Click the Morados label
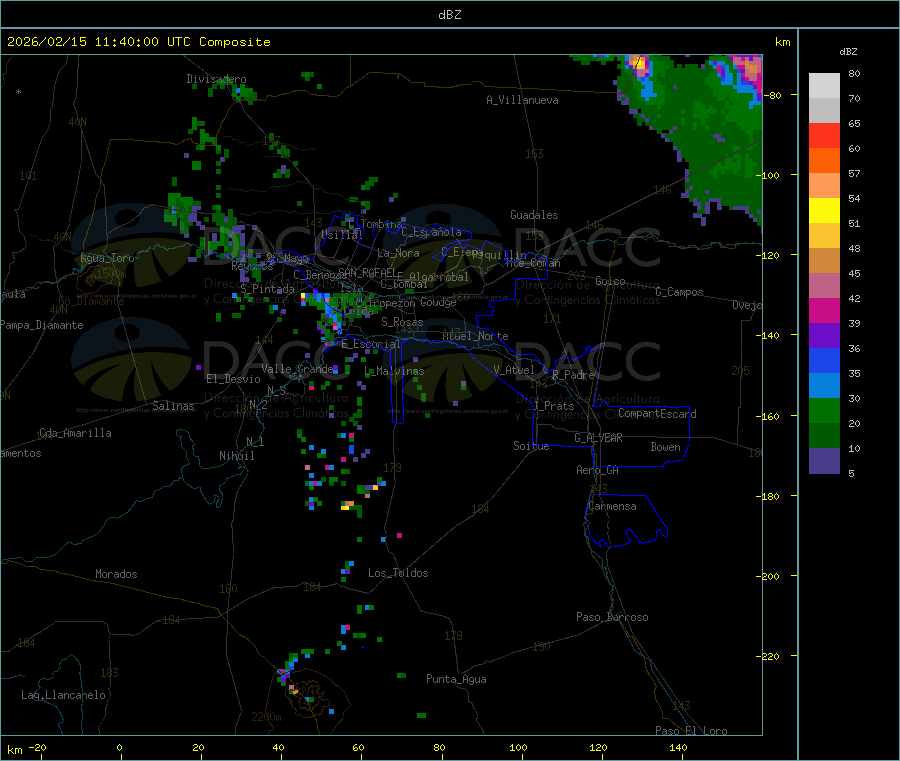The width and height of the screenshot is (900, 761). [116, 574]
